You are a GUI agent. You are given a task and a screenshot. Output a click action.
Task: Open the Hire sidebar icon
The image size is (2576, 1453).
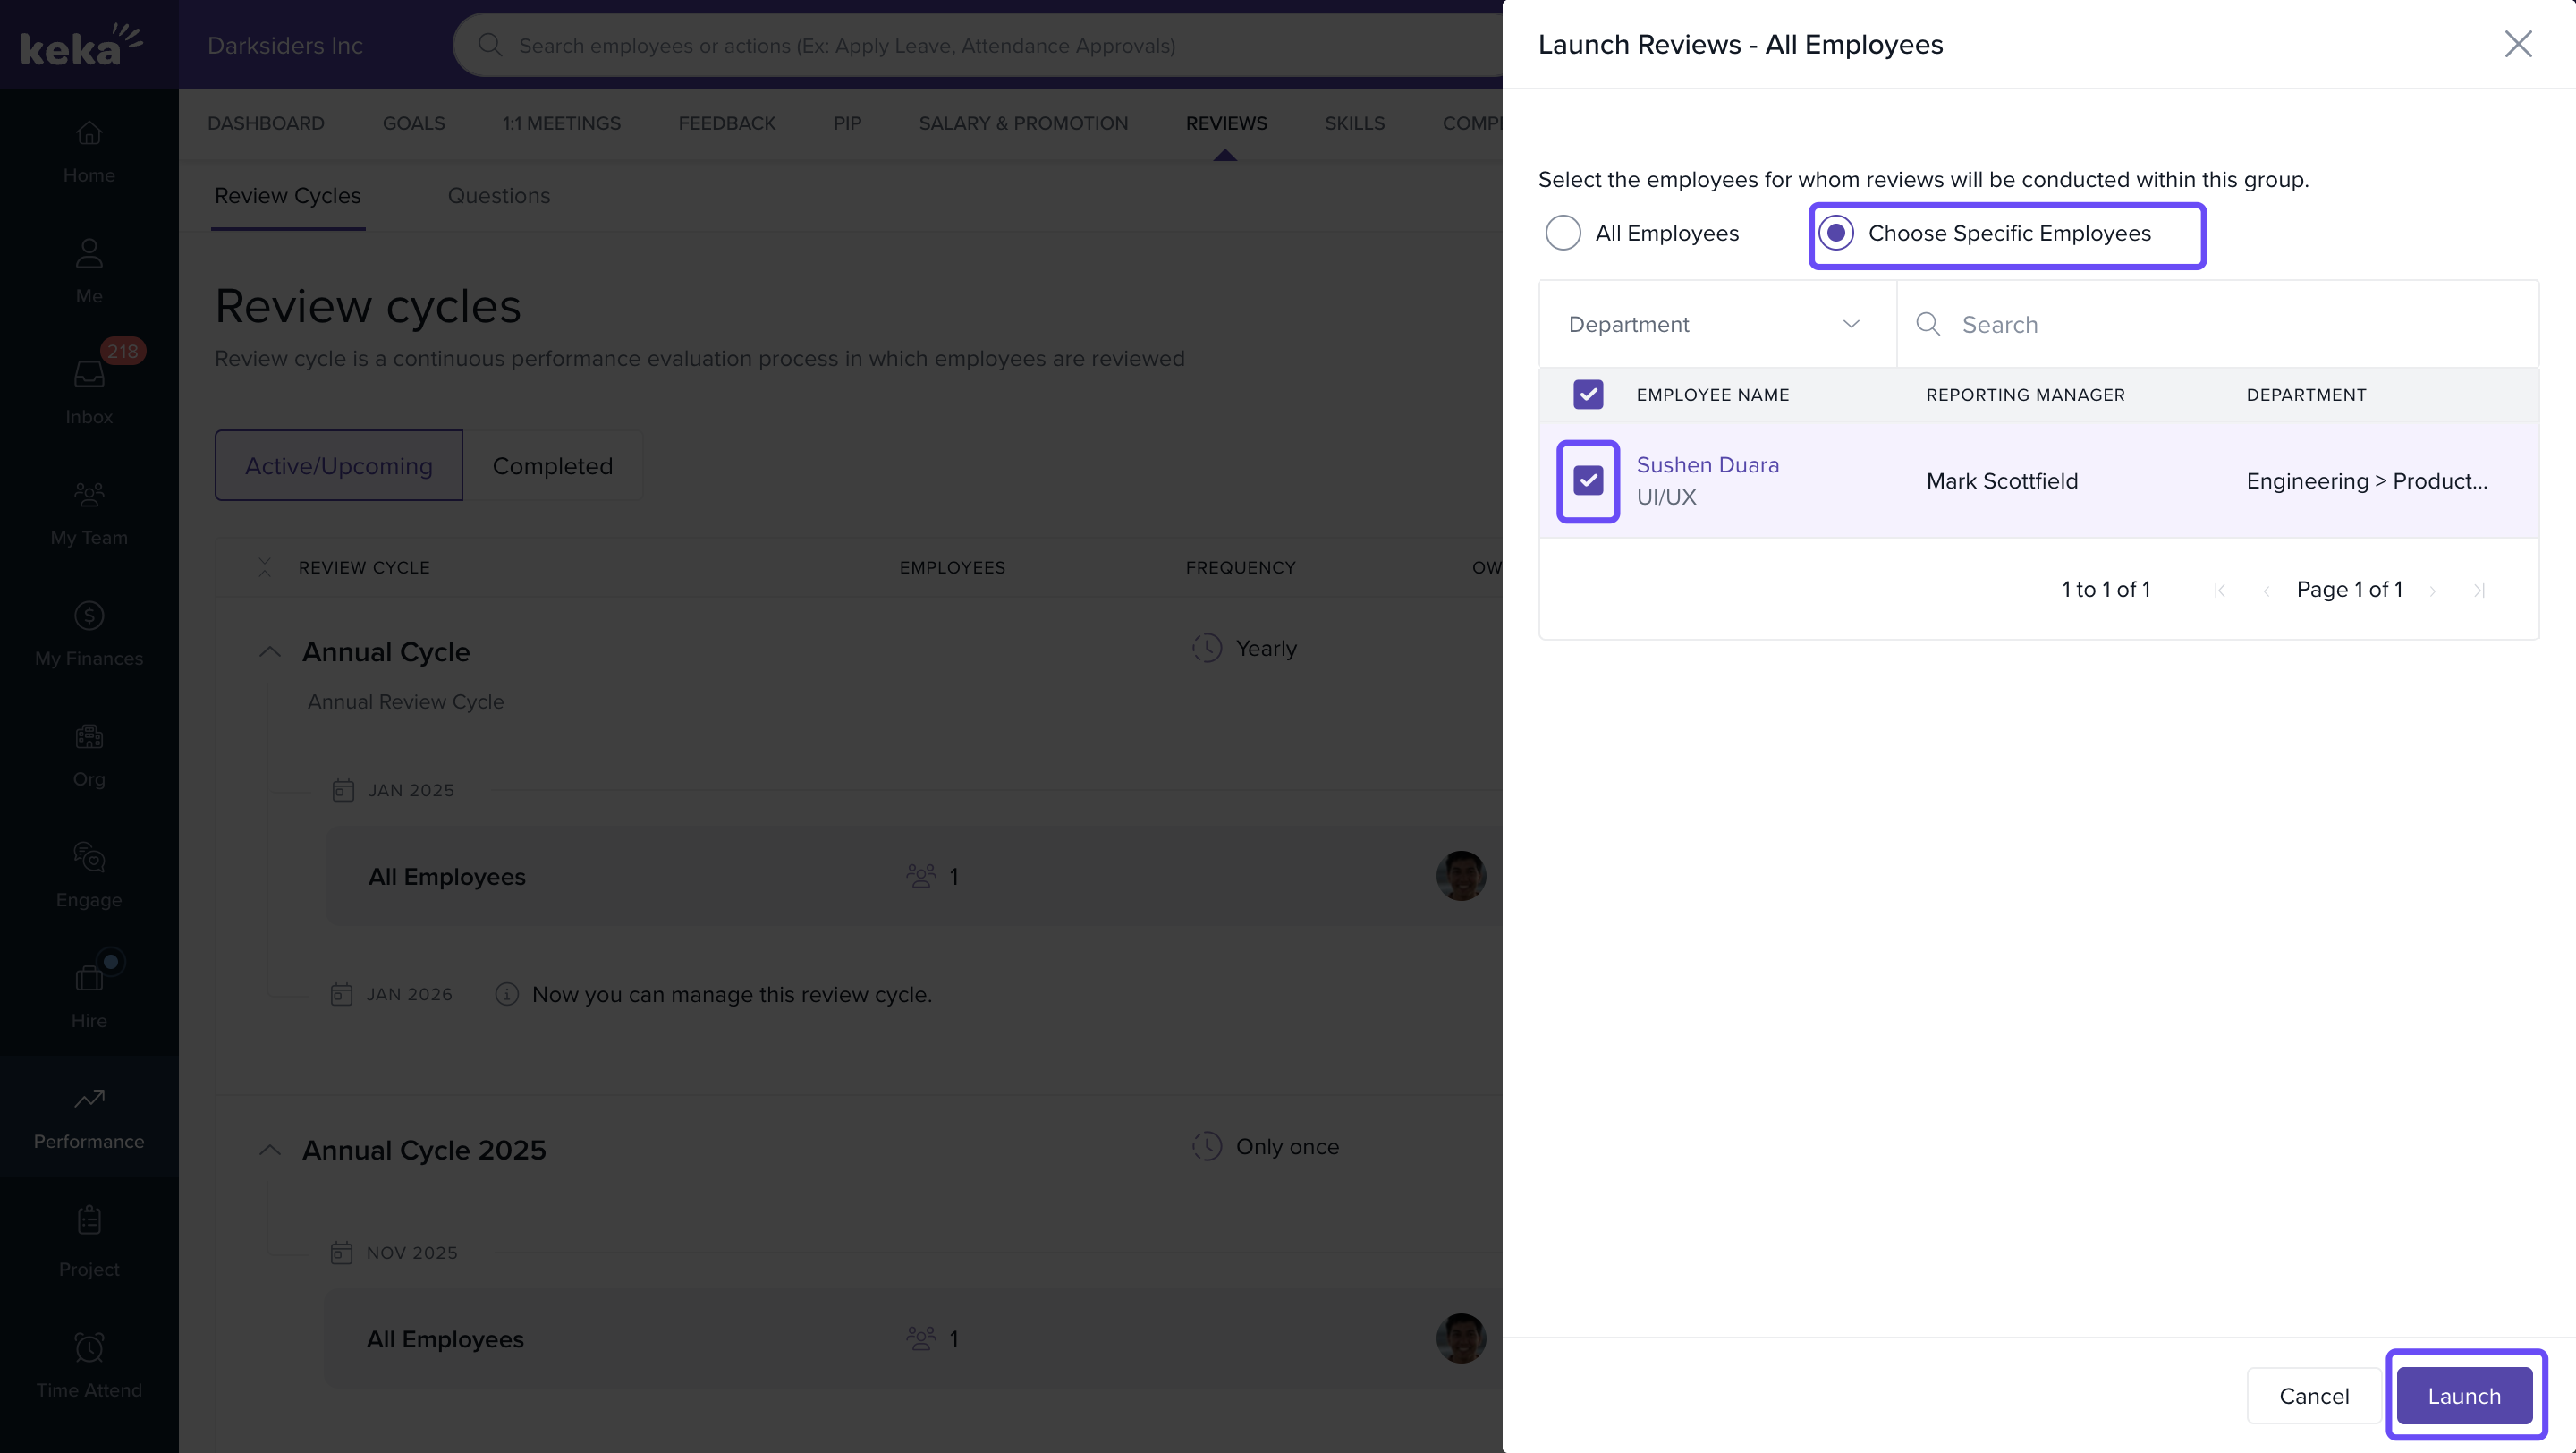[x=89, y=995]
